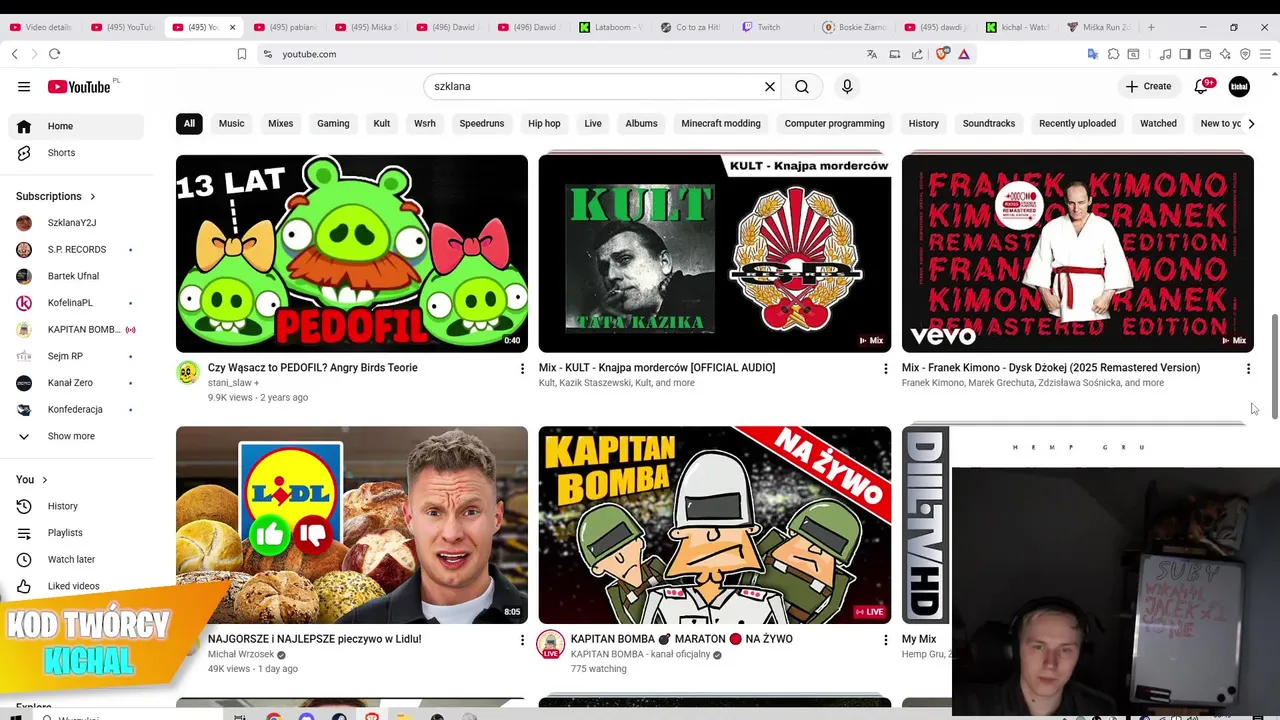Open options menu for Franek Kimono mix

[1248, 369]
